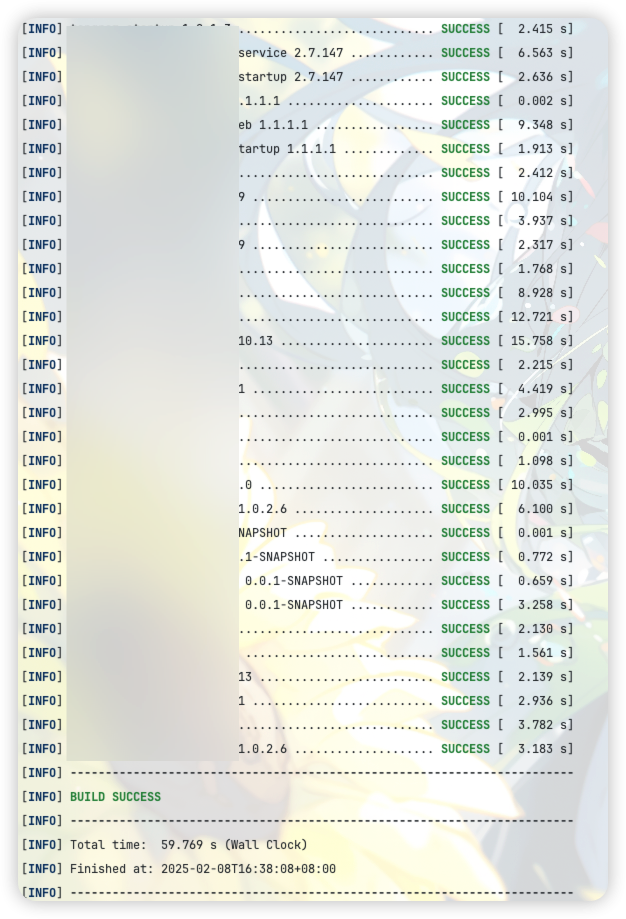626x919 pixels.
Task: Click the 2.936 s duration value
Action: pos(542,701)
